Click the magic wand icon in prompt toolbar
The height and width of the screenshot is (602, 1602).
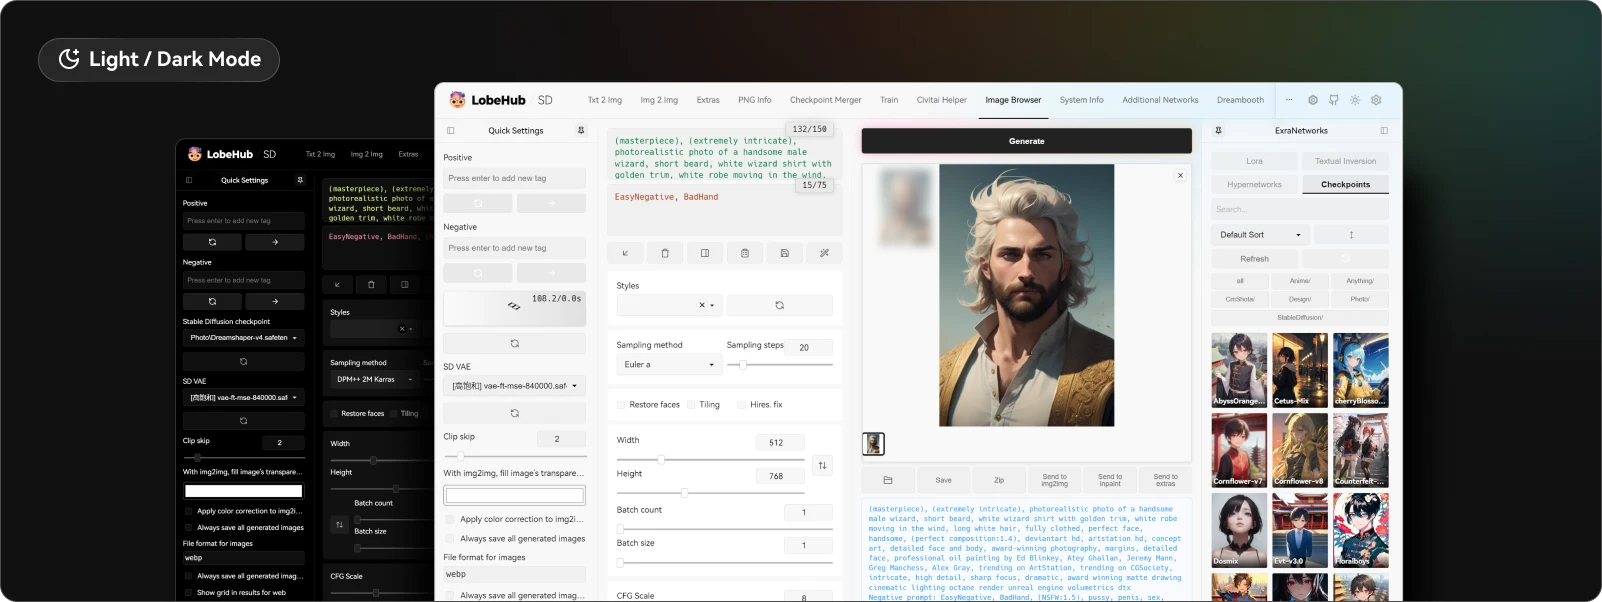pyautogui.click(x=824, y=253)
